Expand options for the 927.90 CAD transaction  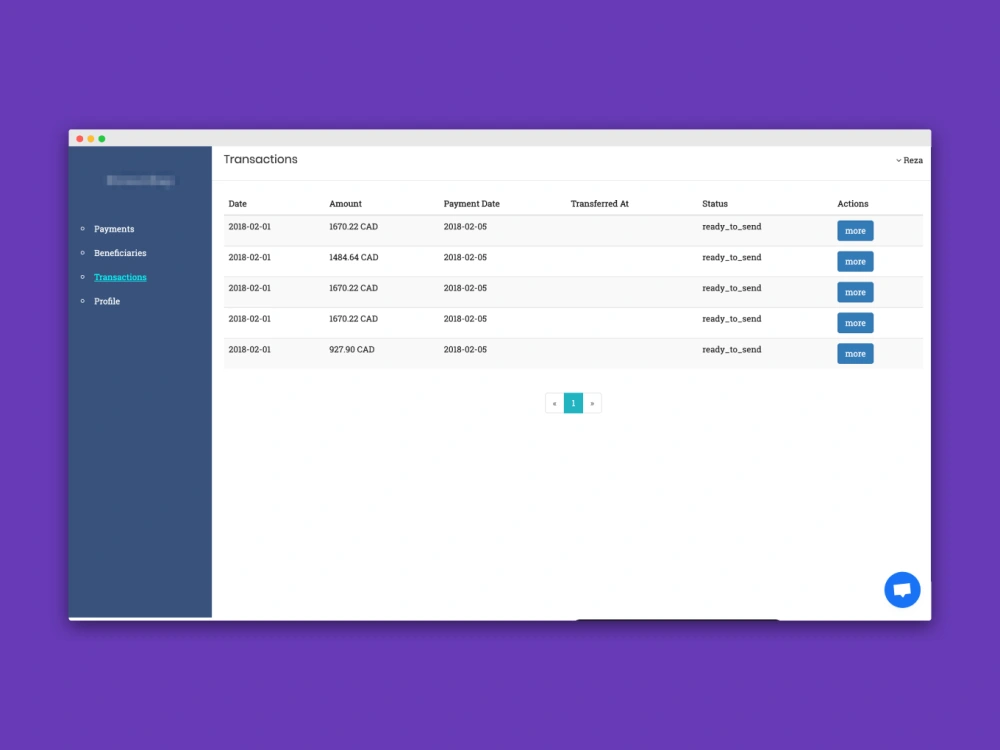coord(855,353)
